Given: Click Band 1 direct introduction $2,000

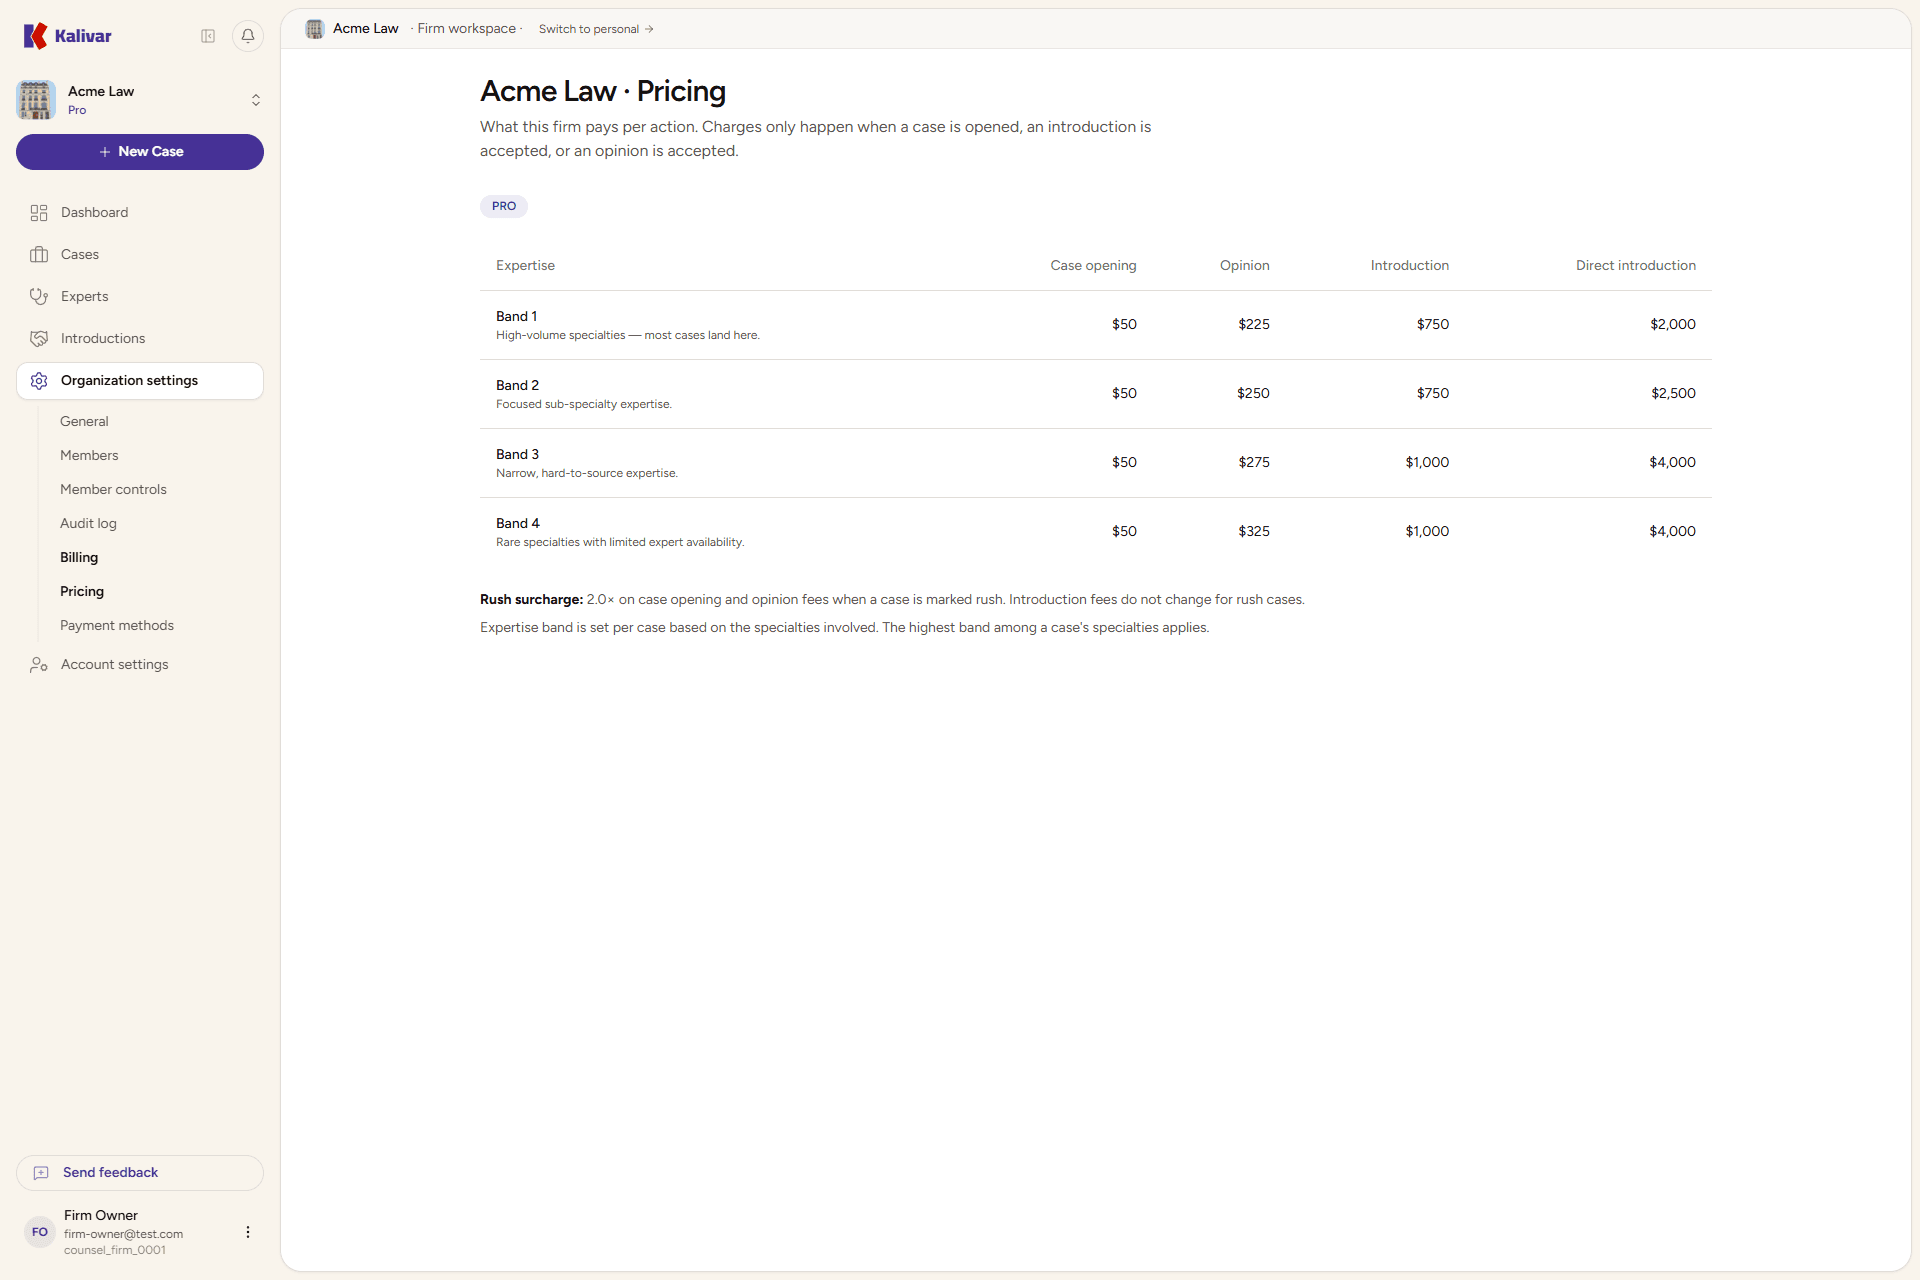Looking at the screenshot, I should 1673,325.
